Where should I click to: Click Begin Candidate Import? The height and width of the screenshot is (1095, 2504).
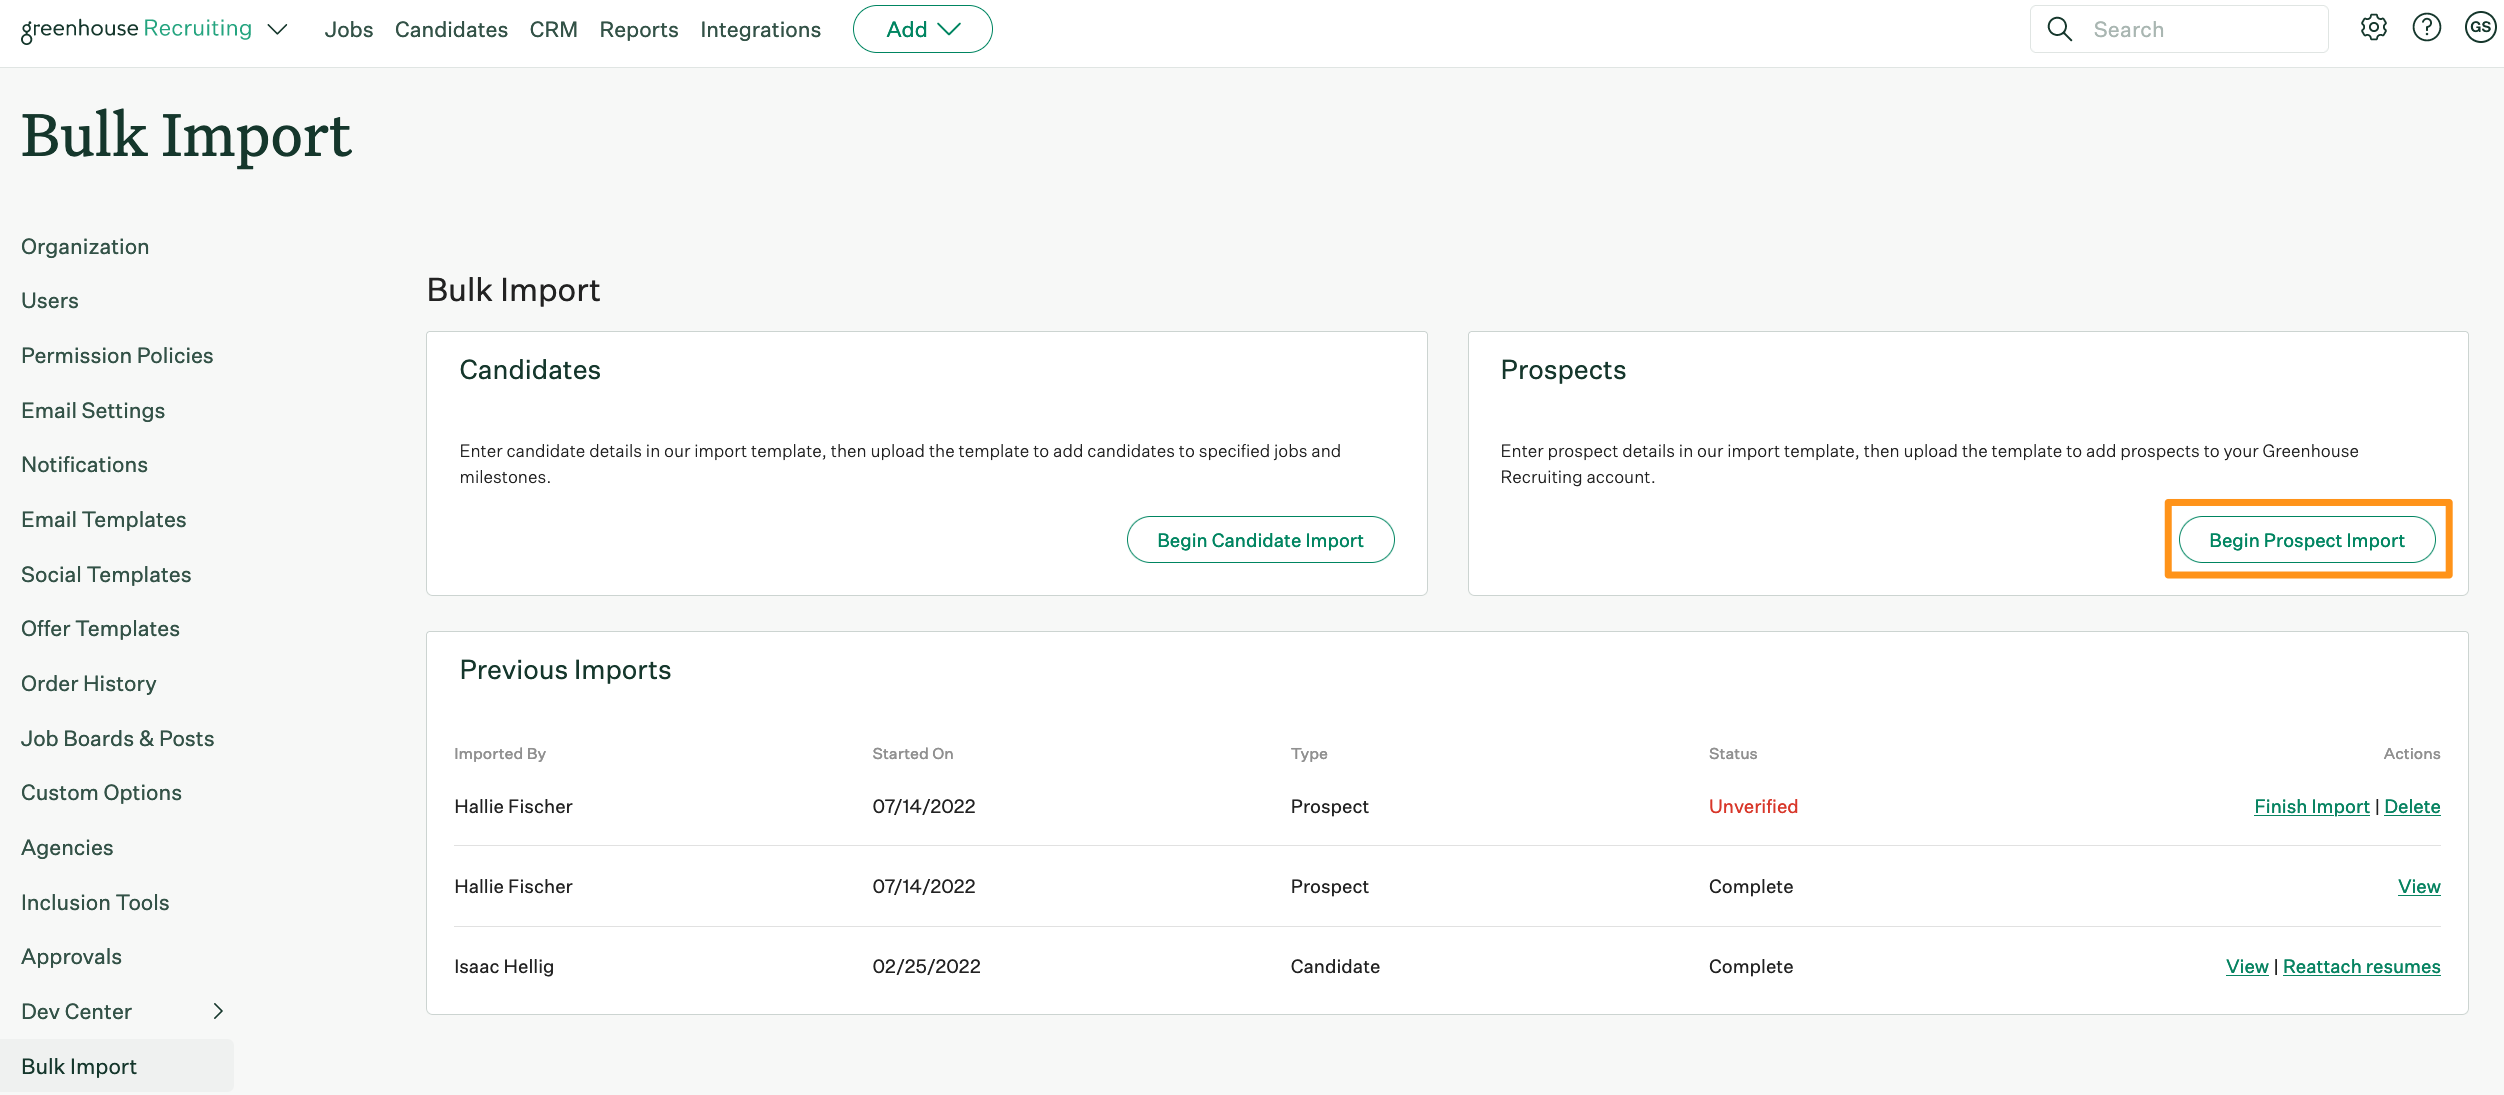pyautogui.click(x=1260, y=539)
